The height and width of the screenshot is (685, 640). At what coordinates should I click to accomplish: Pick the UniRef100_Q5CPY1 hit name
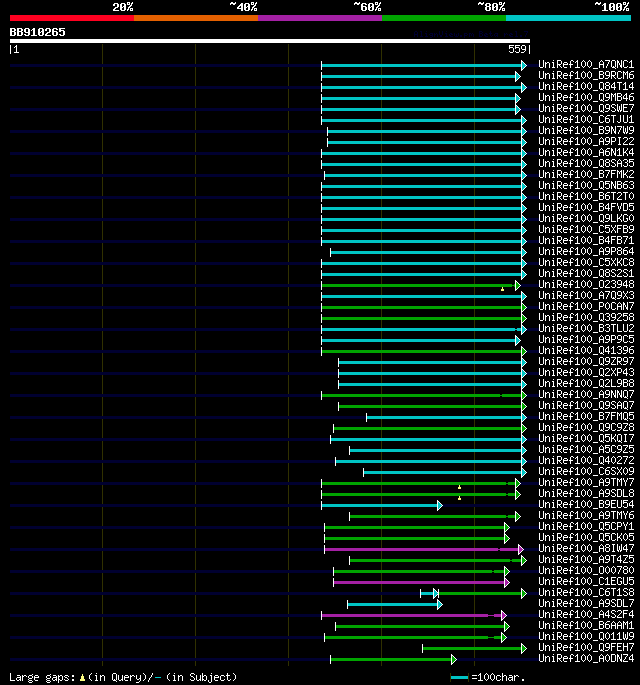(586, 526)
